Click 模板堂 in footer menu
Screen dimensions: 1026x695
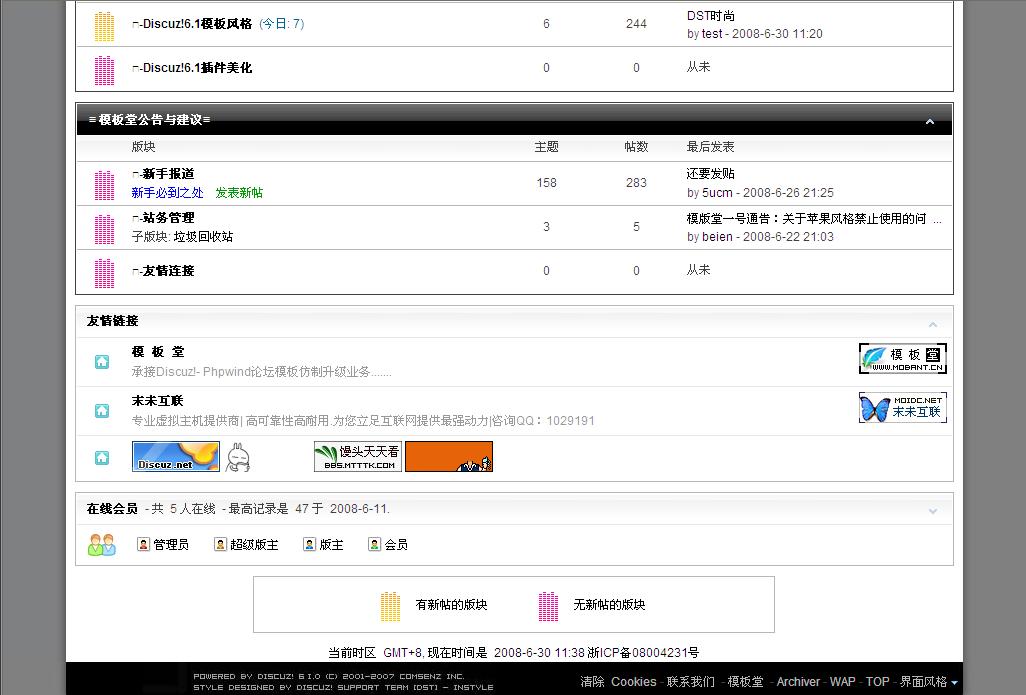tap(745, 682)
